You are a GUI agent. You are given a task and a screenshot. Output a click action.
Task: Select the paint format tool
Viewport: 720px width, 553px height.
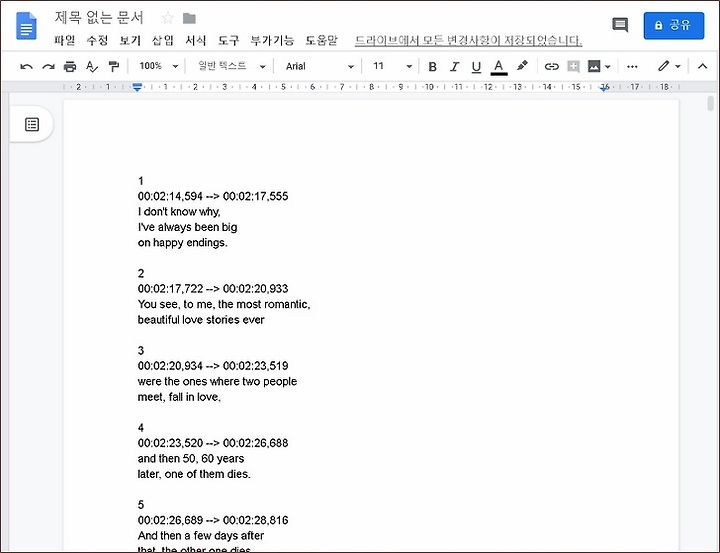(113, 67)
